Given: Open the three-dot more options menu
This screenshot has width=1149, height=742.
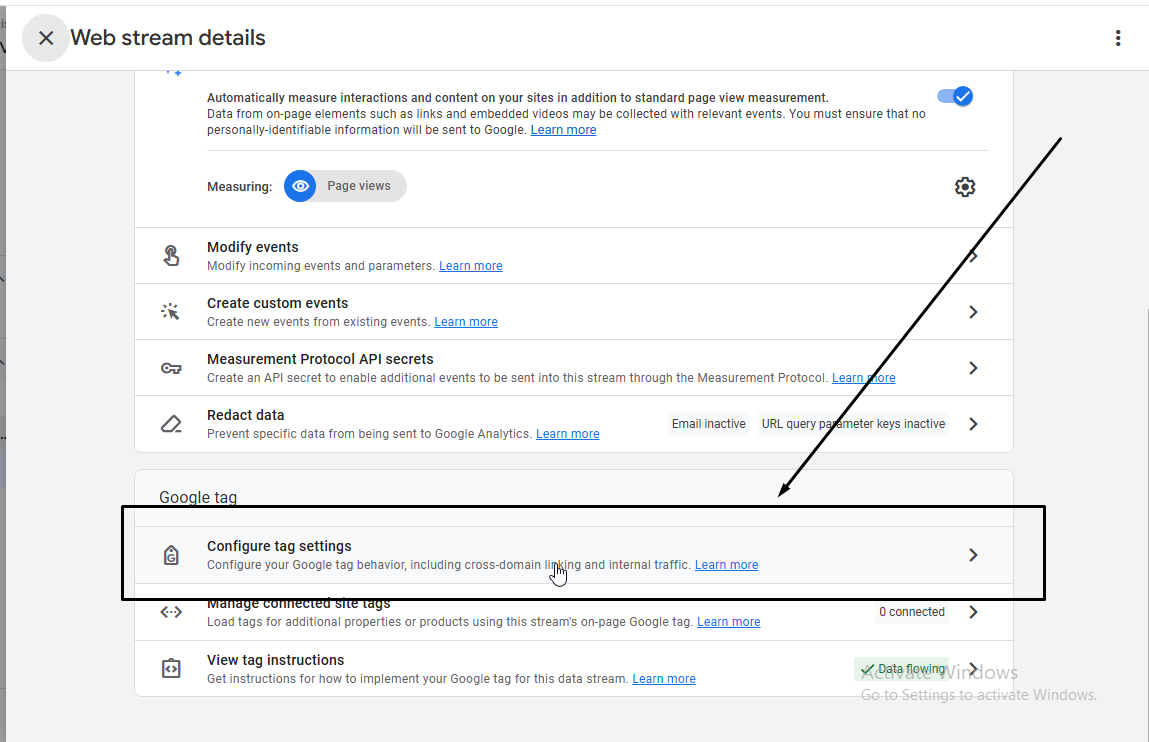Looking at the screenshot, I should click(1117, 38).
